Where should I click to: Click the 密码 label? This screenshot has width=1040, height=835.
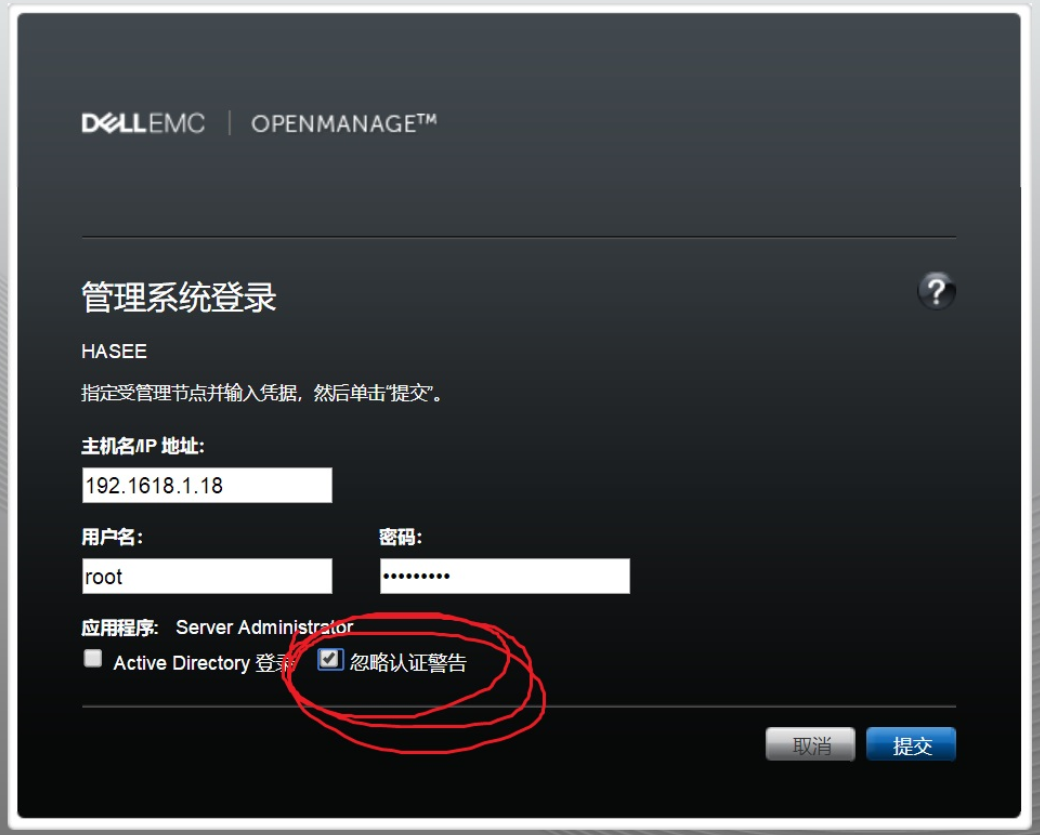401,537
